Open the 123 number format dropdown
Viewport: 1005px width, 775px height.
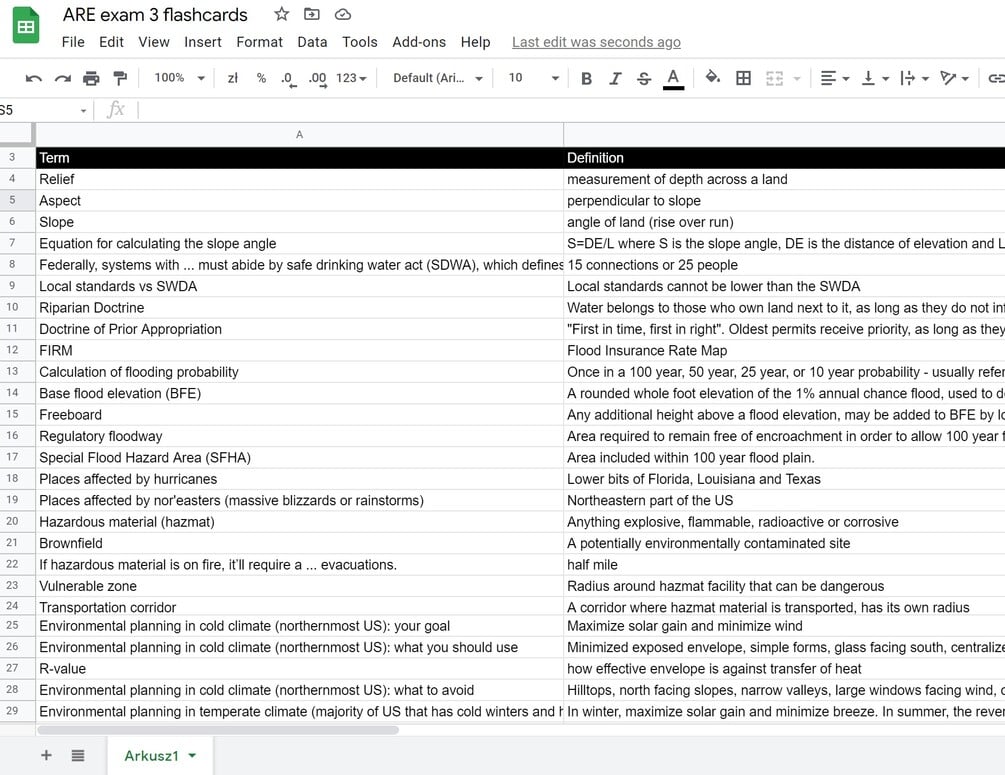coord(351,78)
